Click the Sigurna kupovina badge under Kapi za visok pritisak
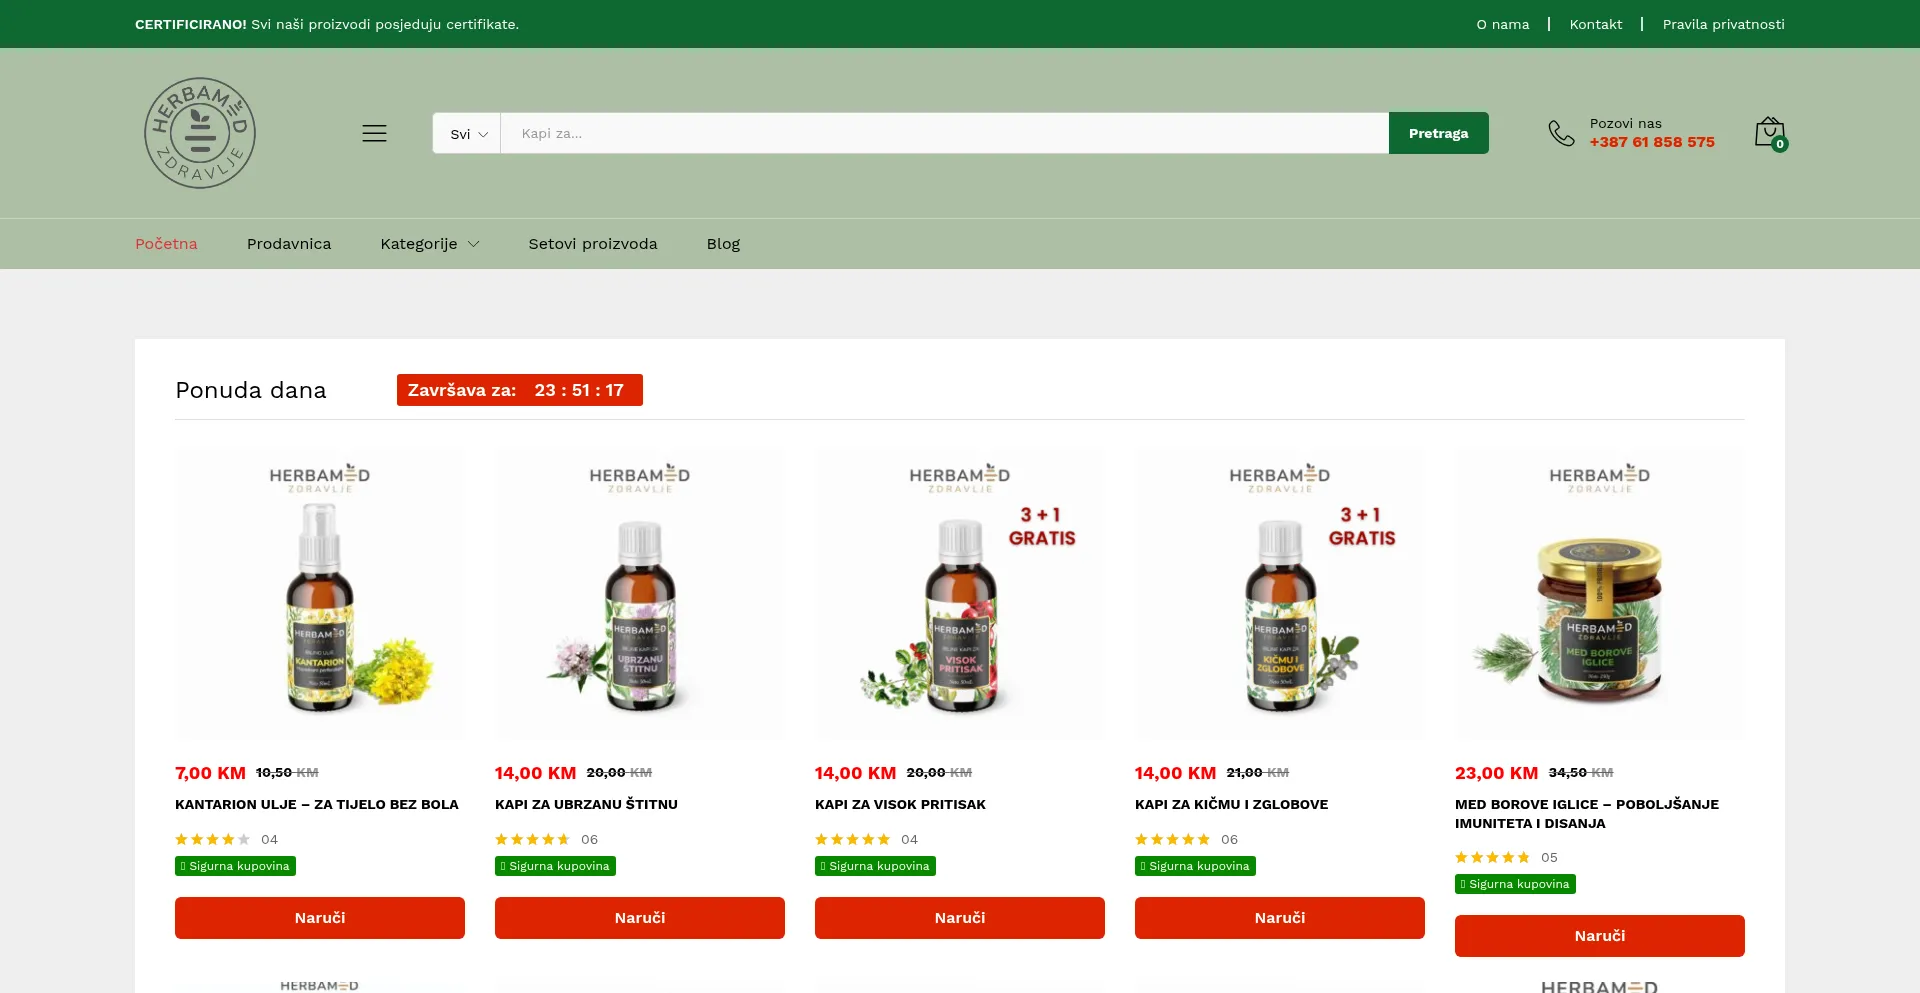The height and width of the screenshot is (993, 1920). (875, 866)
